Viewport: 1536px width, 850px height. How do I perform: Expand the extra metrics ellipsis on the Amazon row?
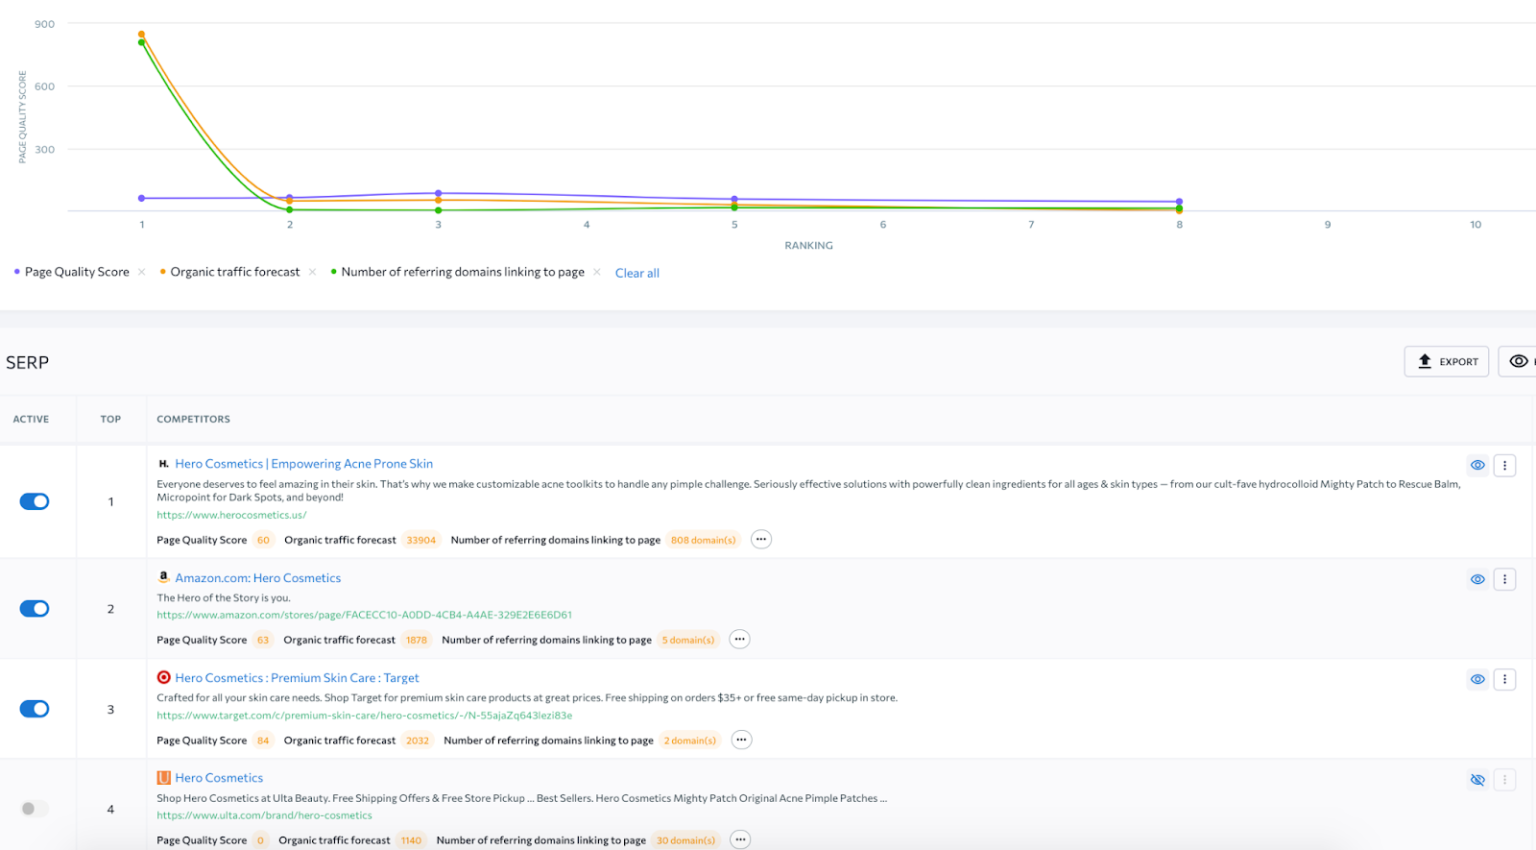click(x=739, y=639)
